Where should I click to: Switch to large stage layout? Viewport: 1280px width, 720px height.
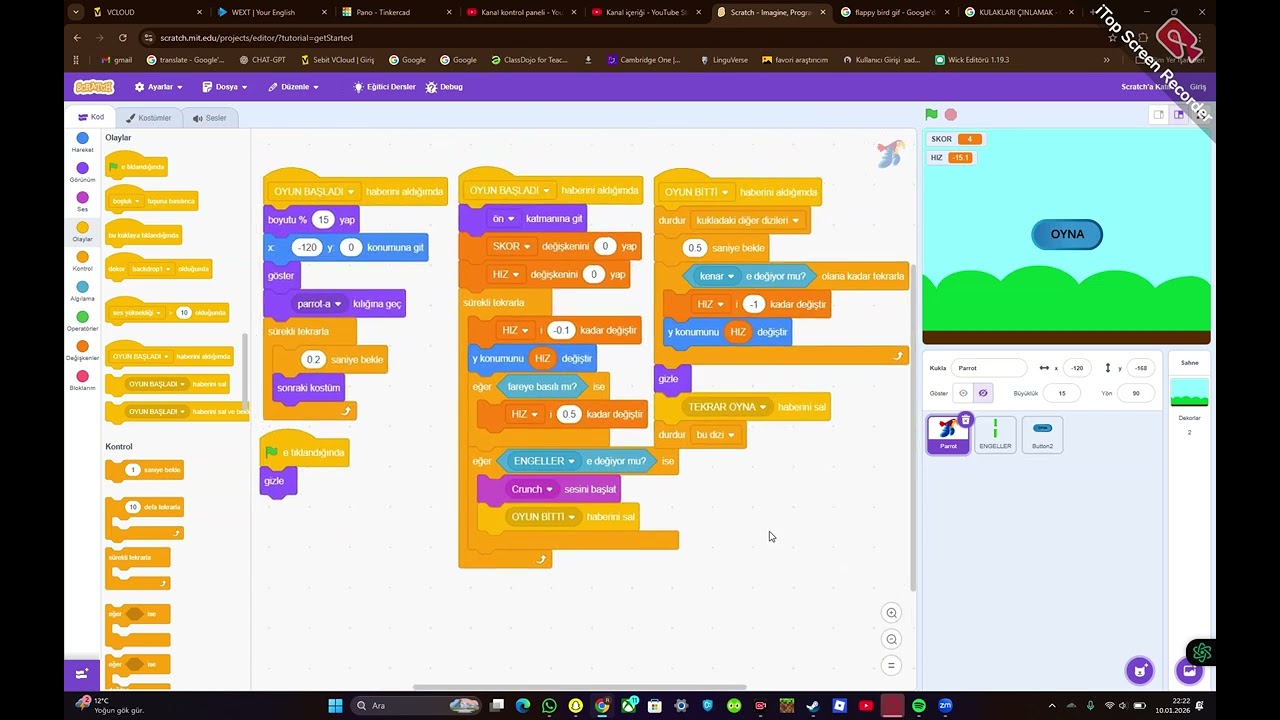[x=1179, y=115]
